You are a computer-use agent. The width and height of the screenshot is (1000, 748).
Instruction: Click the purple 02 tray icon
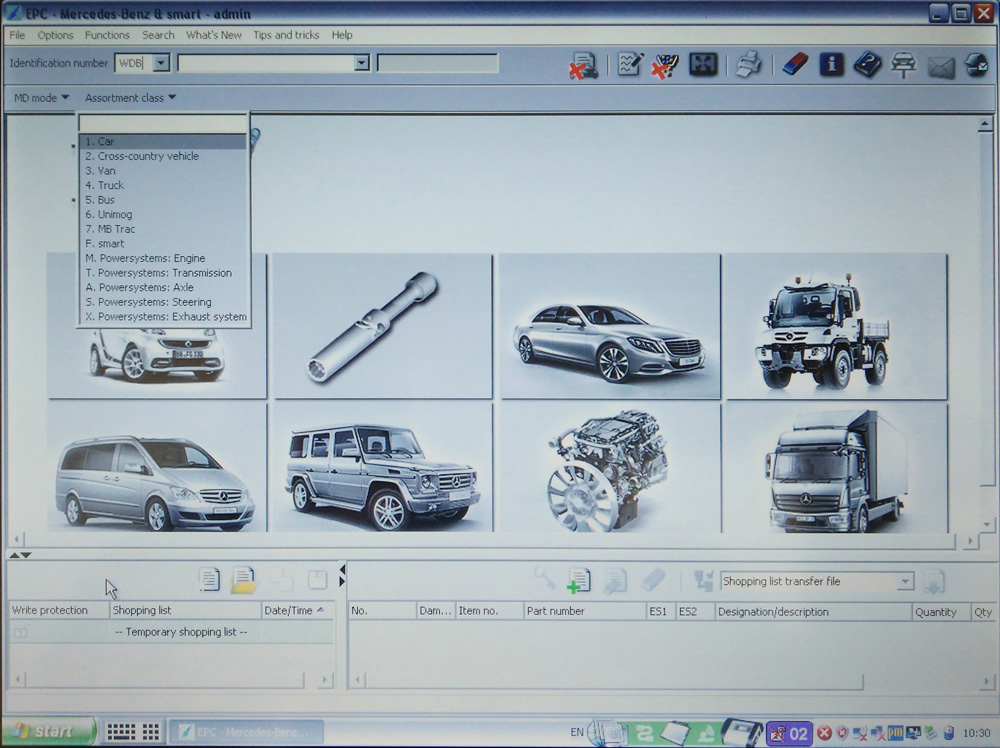click(x=790, y=733)
